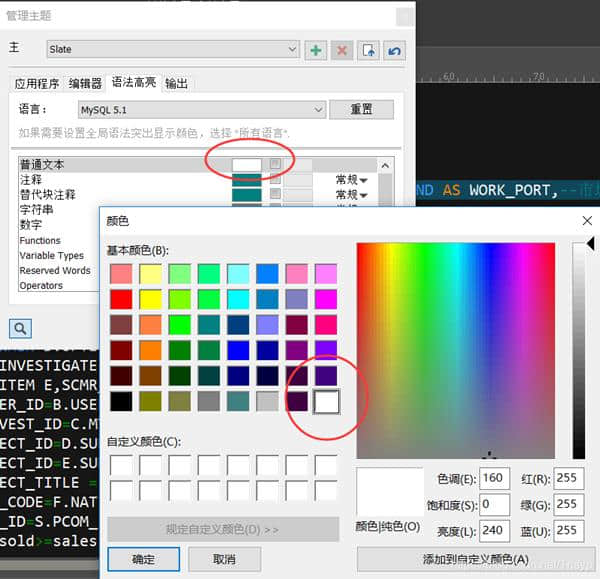Switch to the 输出 tab
Image resolution: width=600 pixels, height=579 pixels.
176,84
